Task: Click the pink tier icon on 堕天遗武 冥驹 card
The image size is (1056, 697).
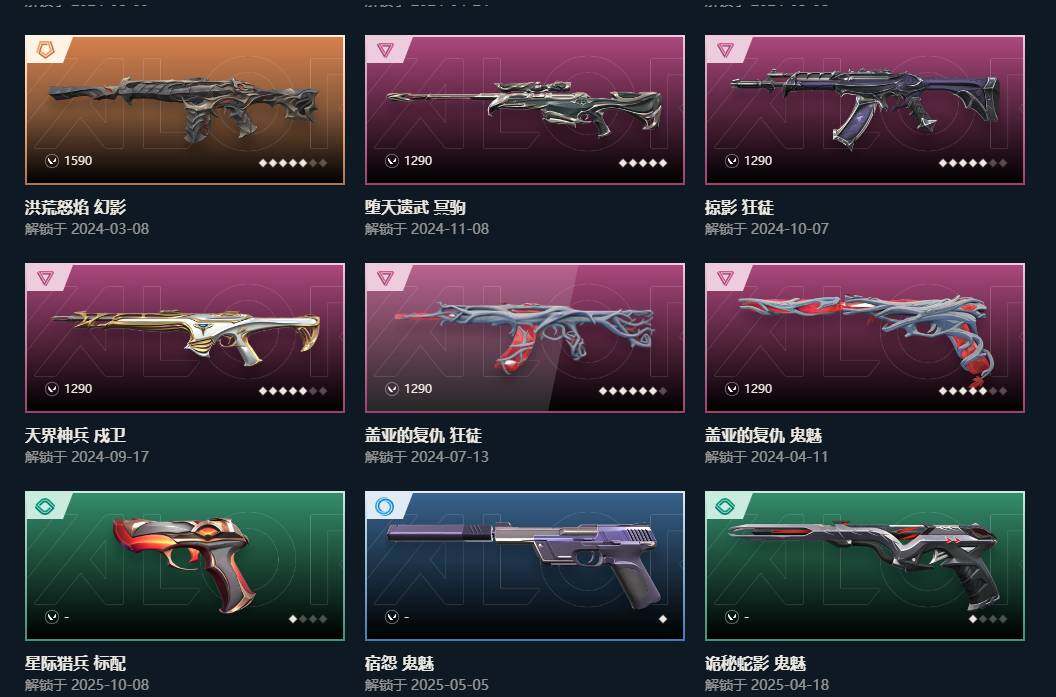Action: pos(385,49)
